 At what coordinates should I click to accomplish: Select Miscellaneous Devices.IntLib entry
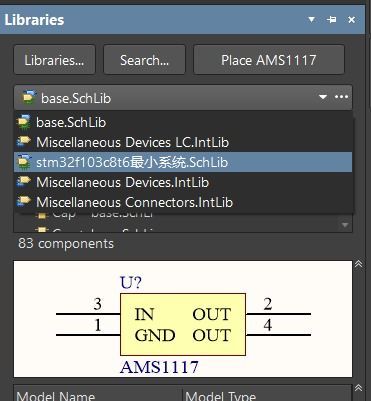click(183, 182)
